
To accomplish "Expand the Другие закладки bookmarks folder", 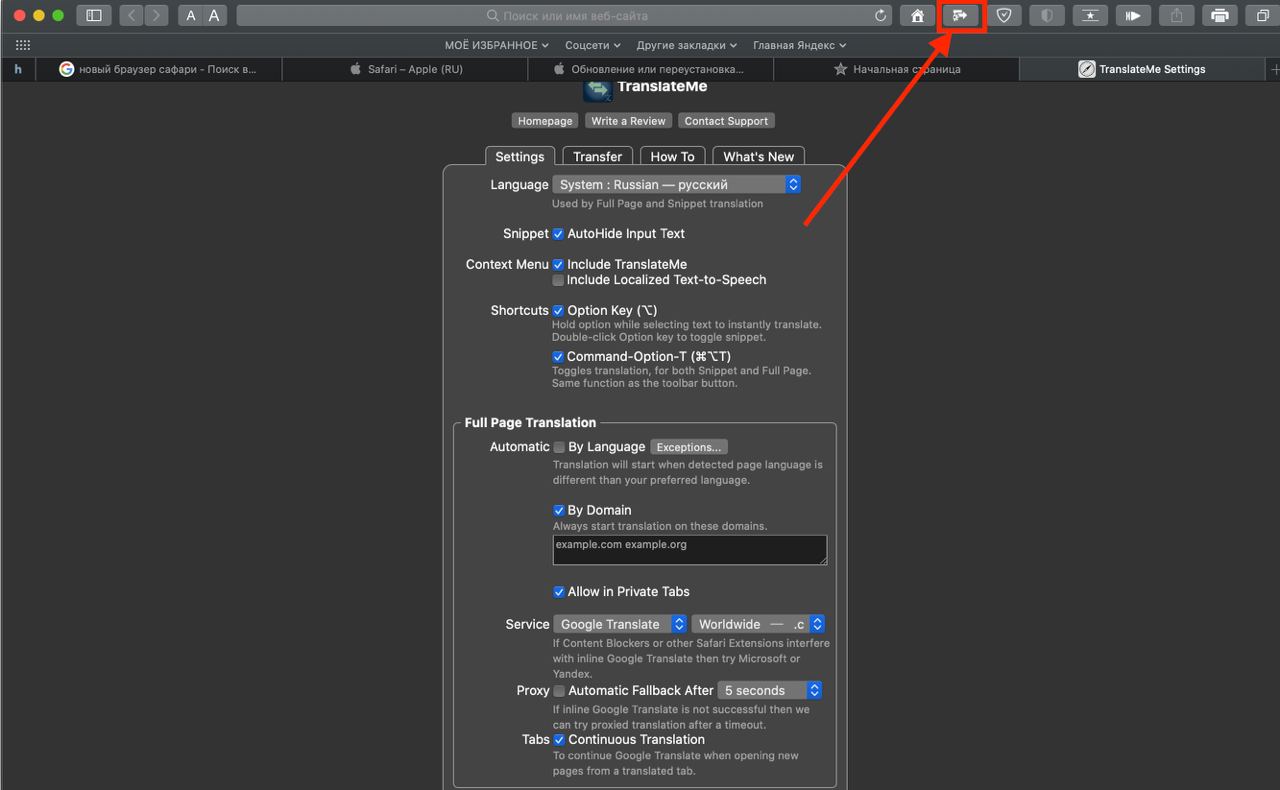I will pos(687,45).
